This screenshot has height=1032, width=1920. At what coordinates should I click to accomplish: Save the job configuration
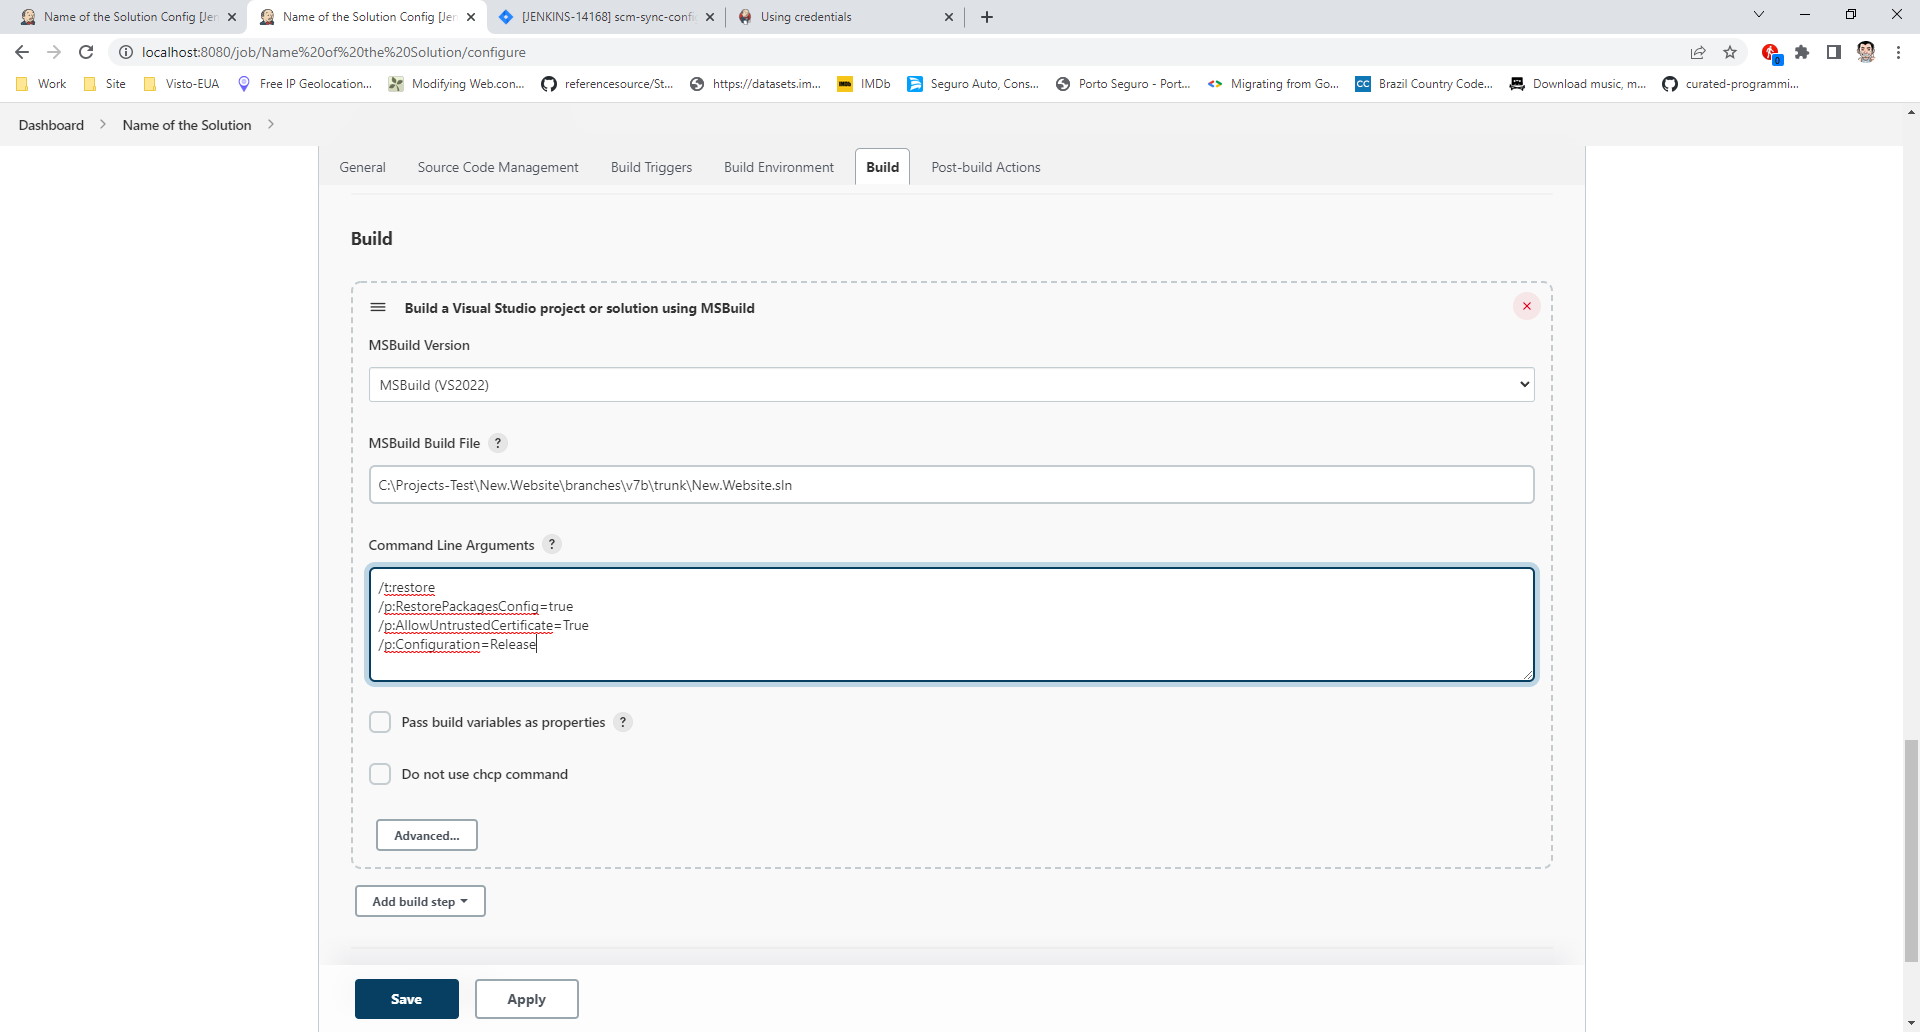[406, 999]
